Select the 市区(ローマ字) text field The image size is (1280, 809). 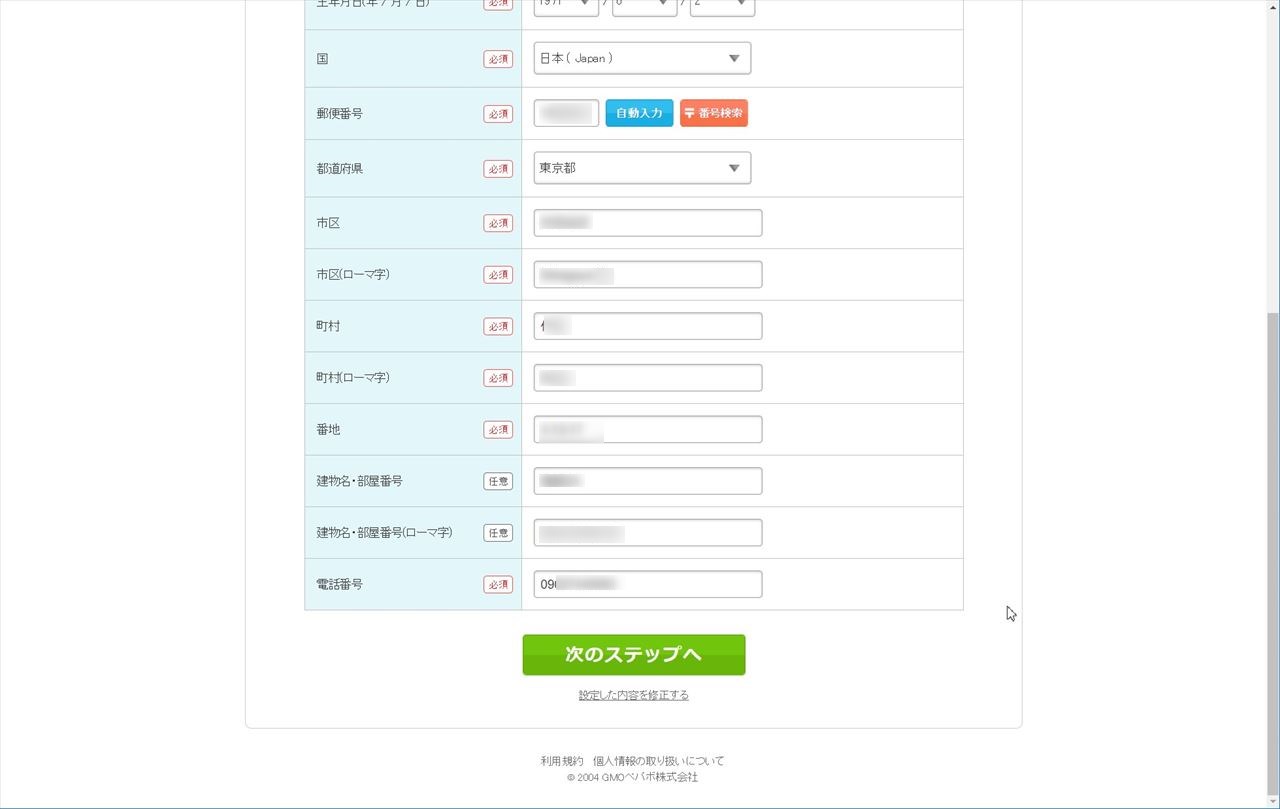click(648, 274)
